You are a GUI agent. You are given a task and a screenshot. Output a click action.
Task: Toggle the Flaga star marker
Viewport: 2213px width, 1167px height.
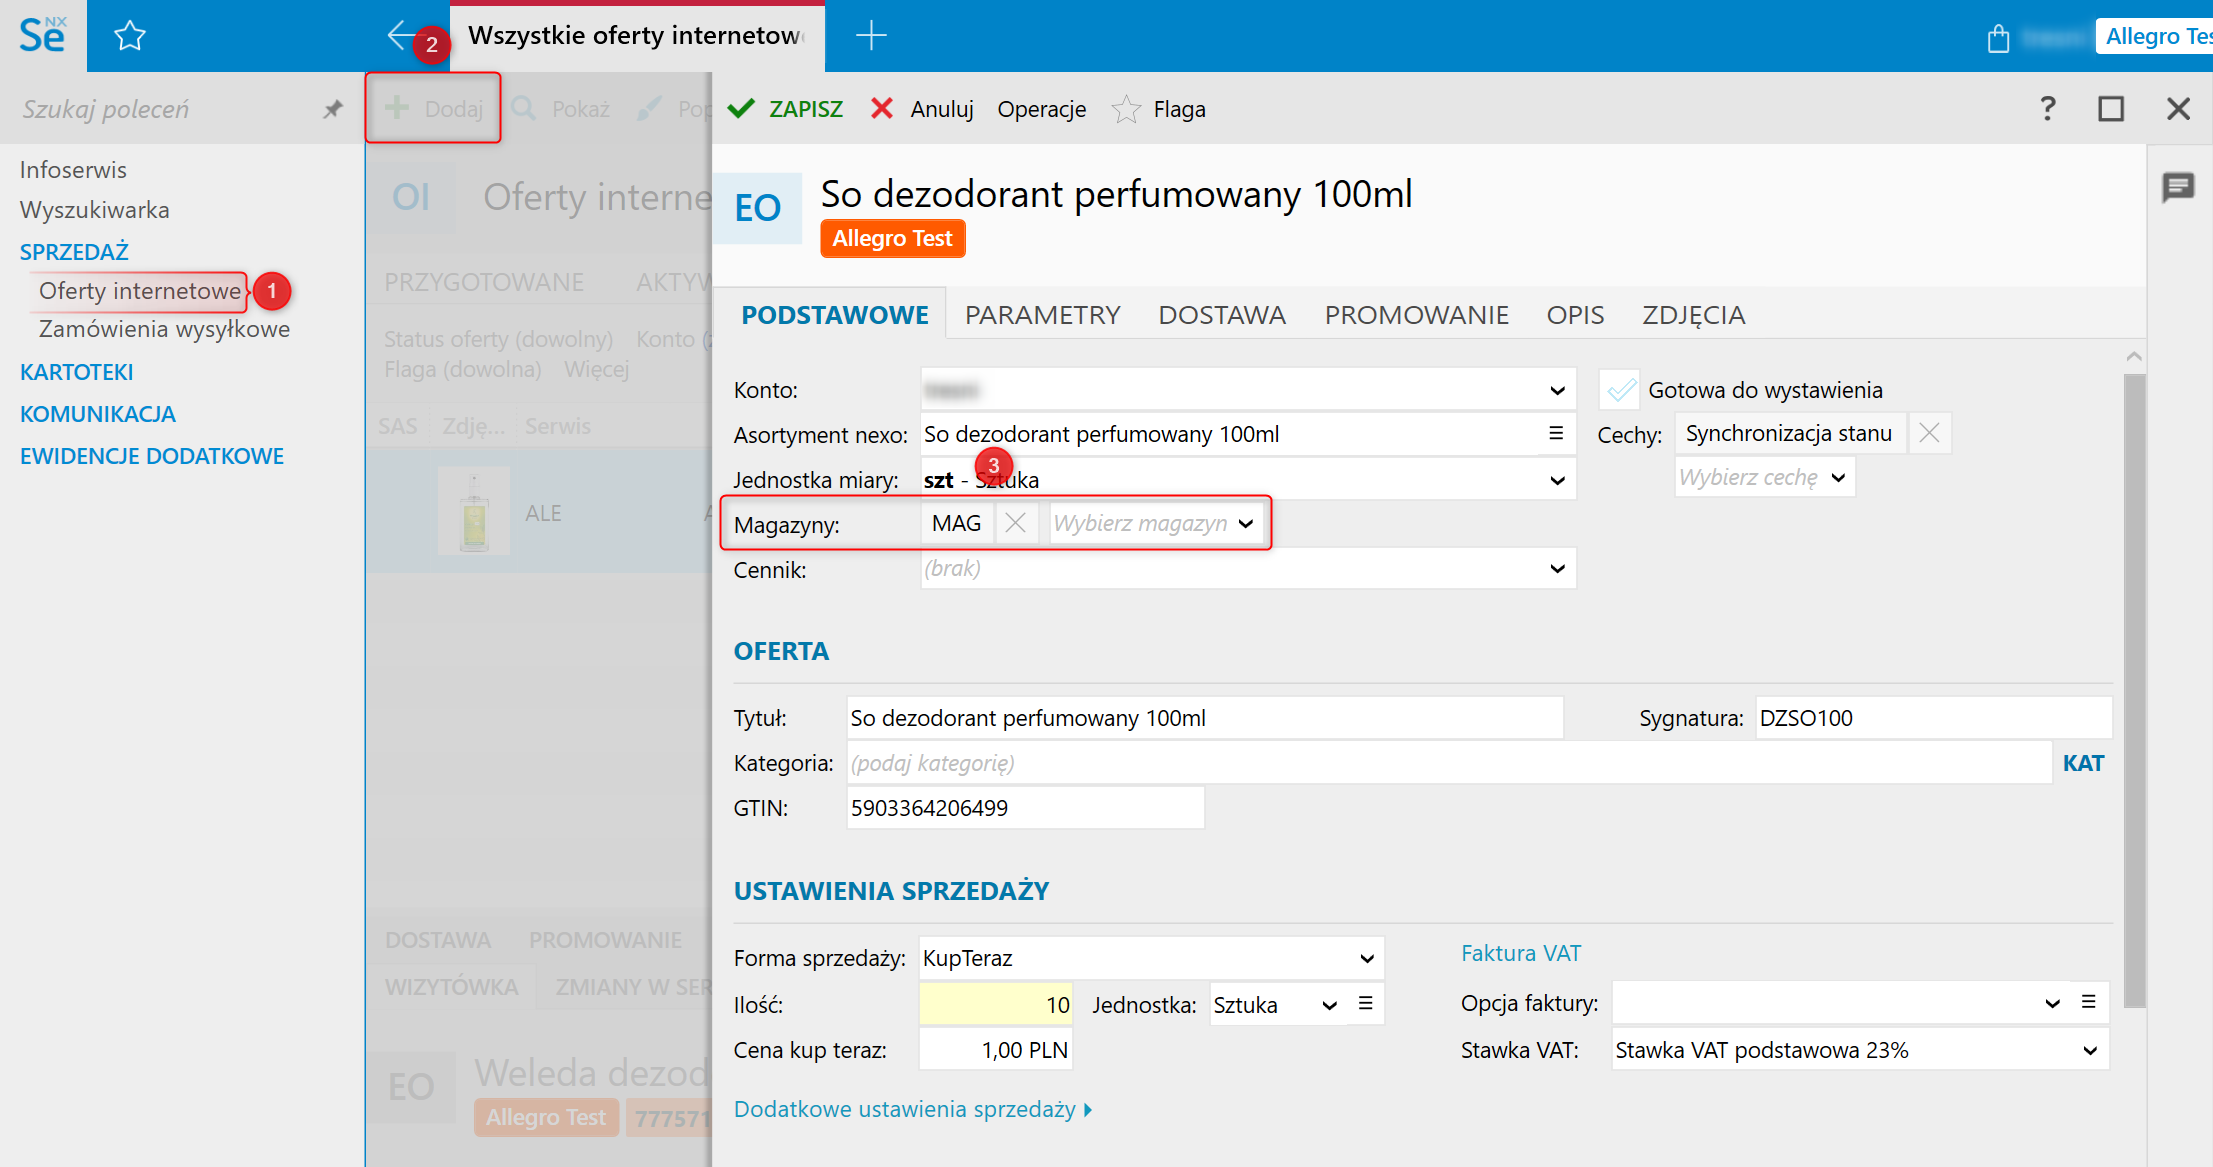1127,109
